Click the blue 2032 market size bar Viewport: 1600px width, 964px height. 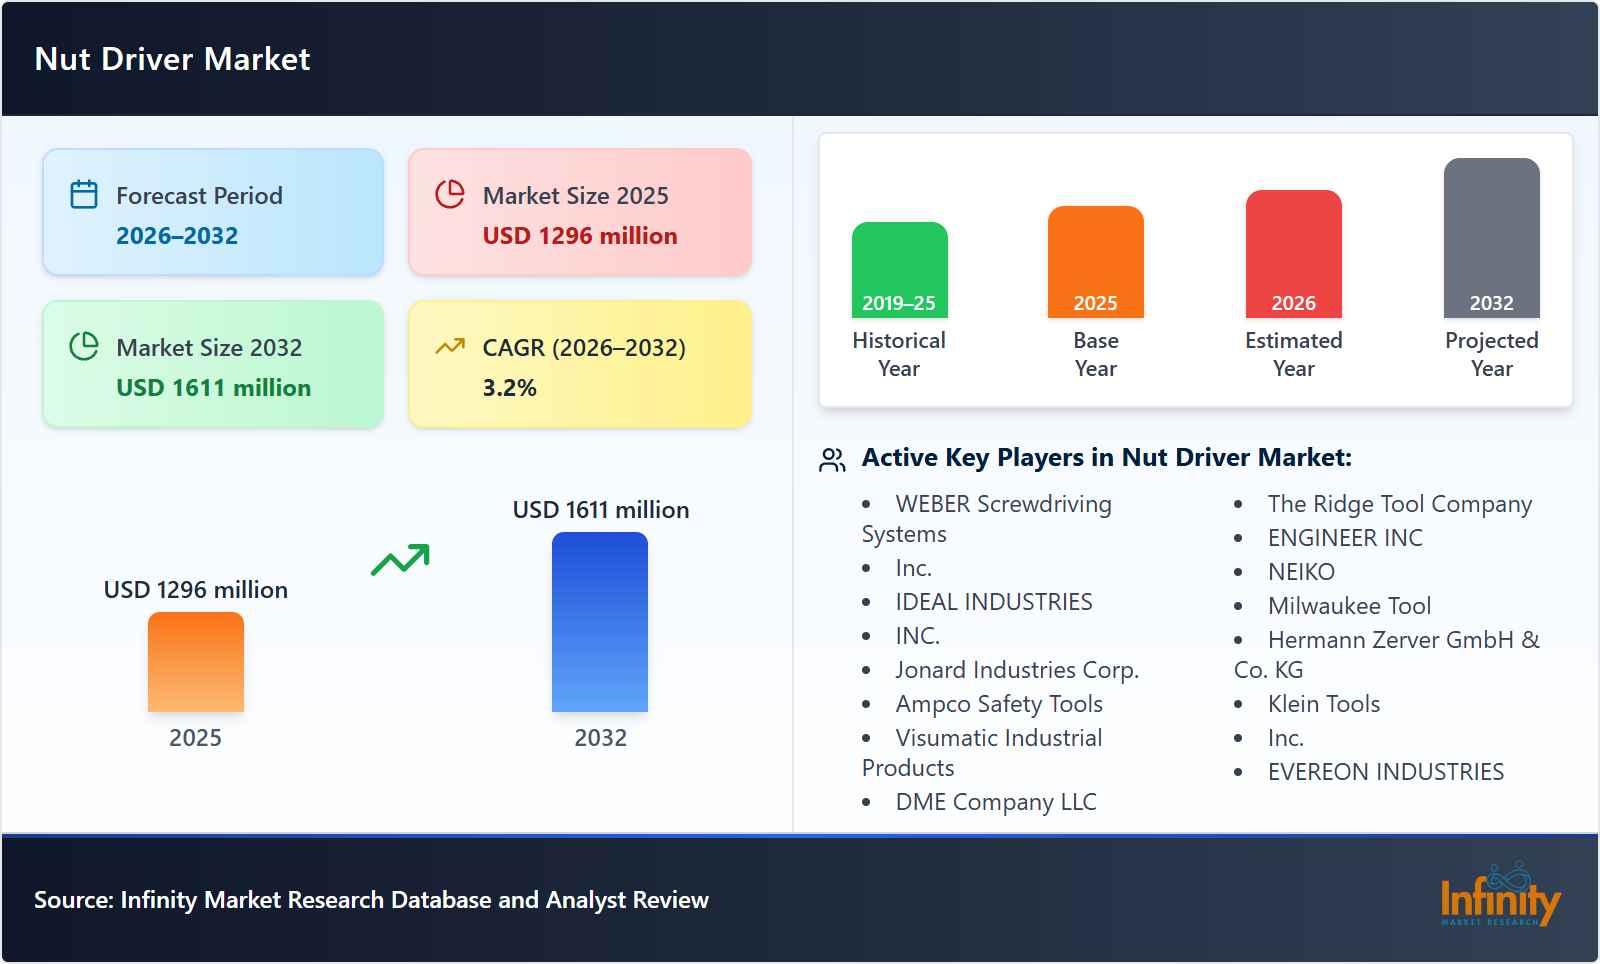coord(600,622)
